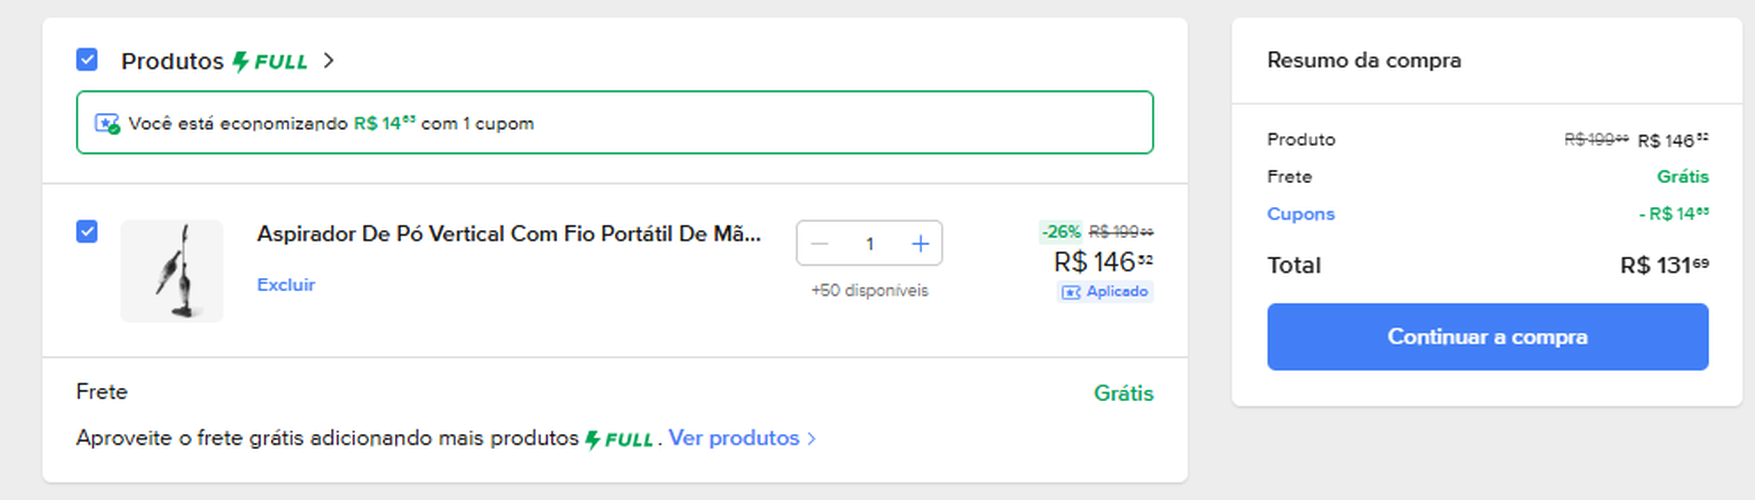Click the coupon icon on the Aplicado badge
The image size is (1755, 500).
pos(1071,292)
